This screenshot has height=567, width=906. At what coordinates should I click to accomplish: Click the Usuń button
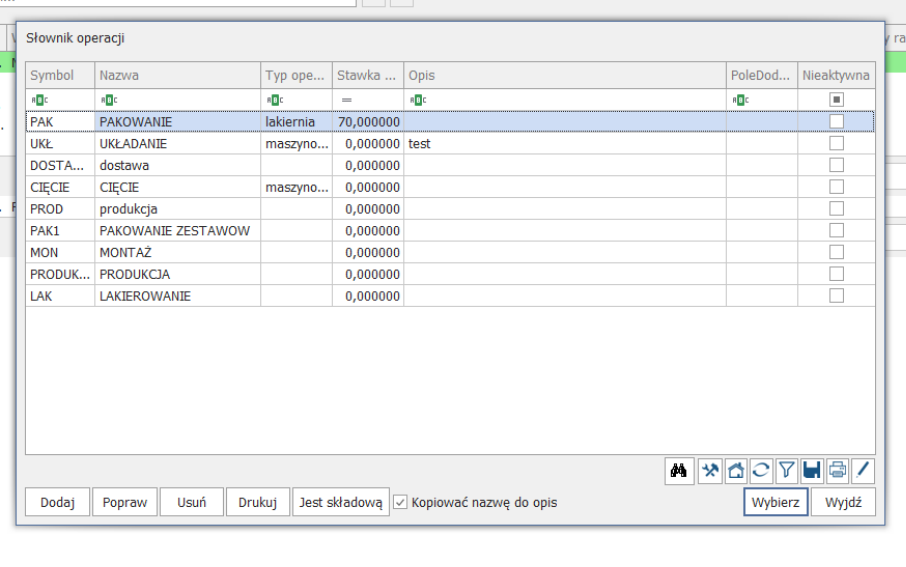(x=191, y=502)
